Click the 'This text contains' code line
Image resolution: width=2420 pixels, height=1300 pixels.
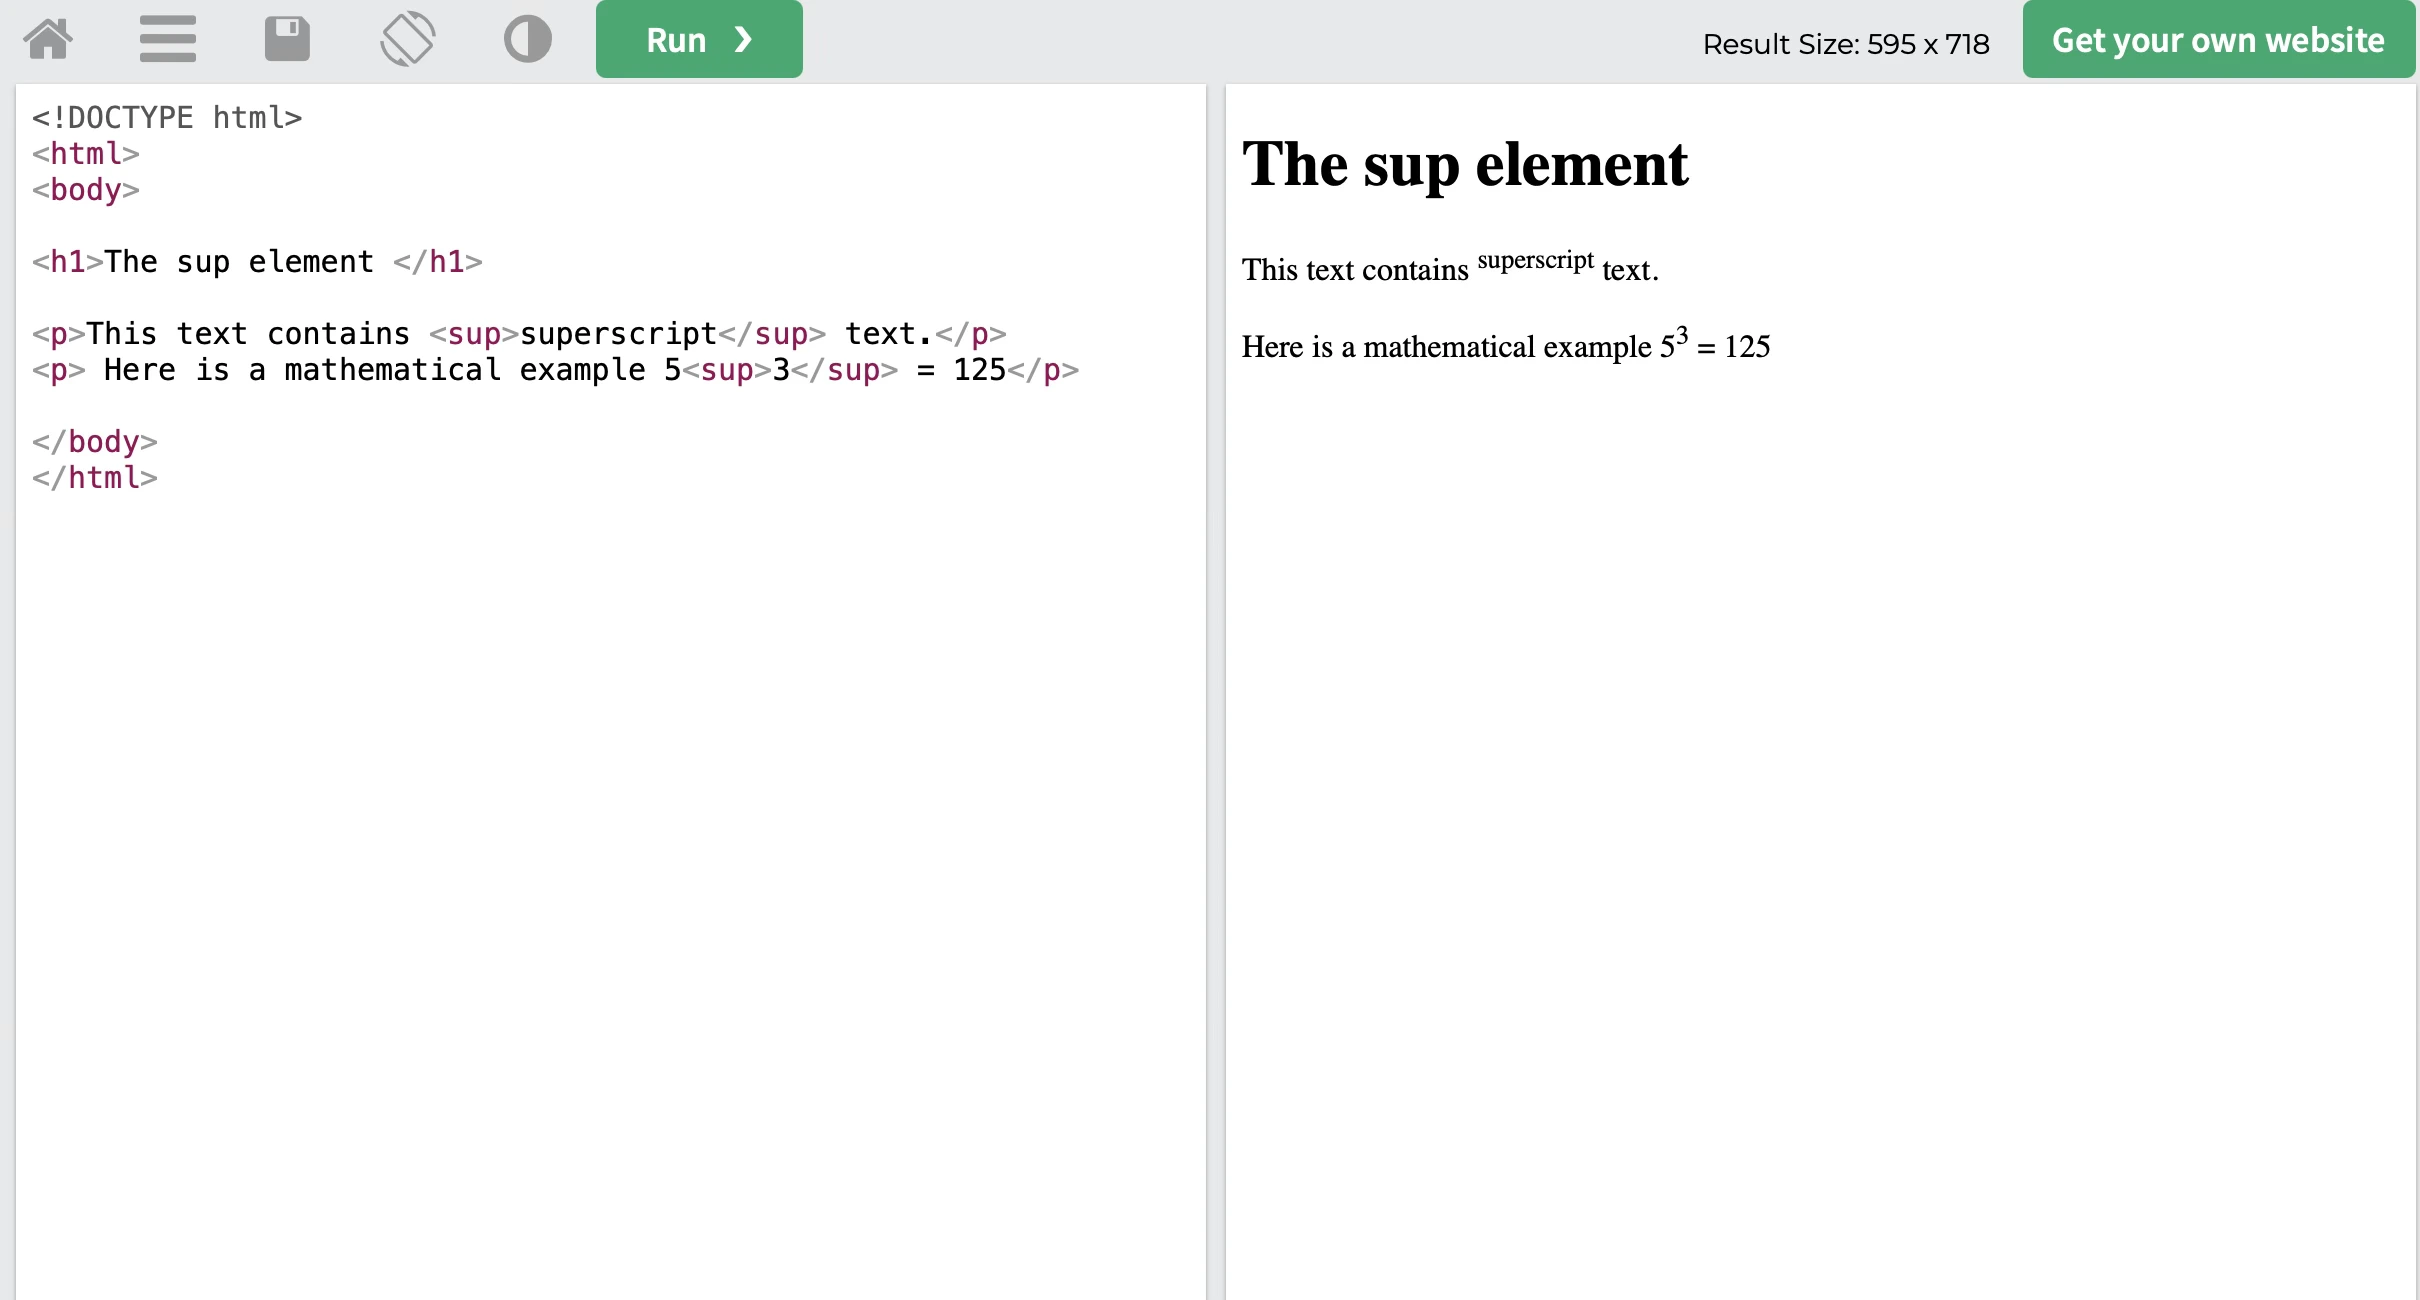(x=519, y=333)
